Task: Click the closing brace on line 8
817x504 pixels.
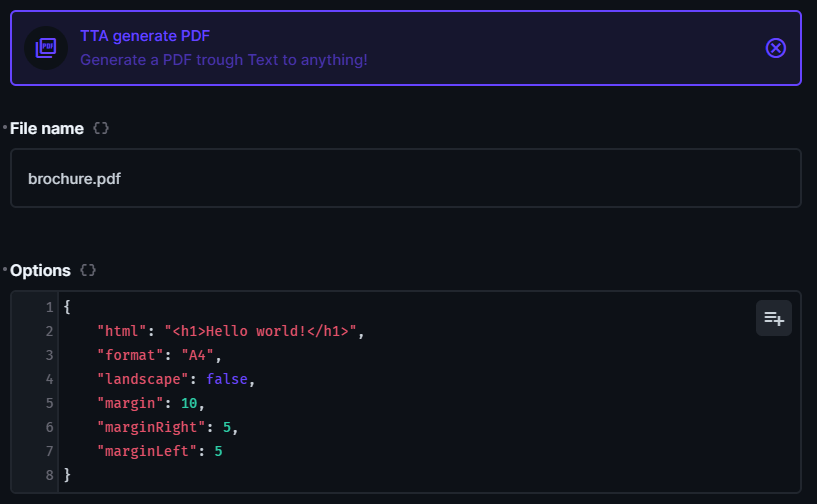Action: (x=67, y=474)
